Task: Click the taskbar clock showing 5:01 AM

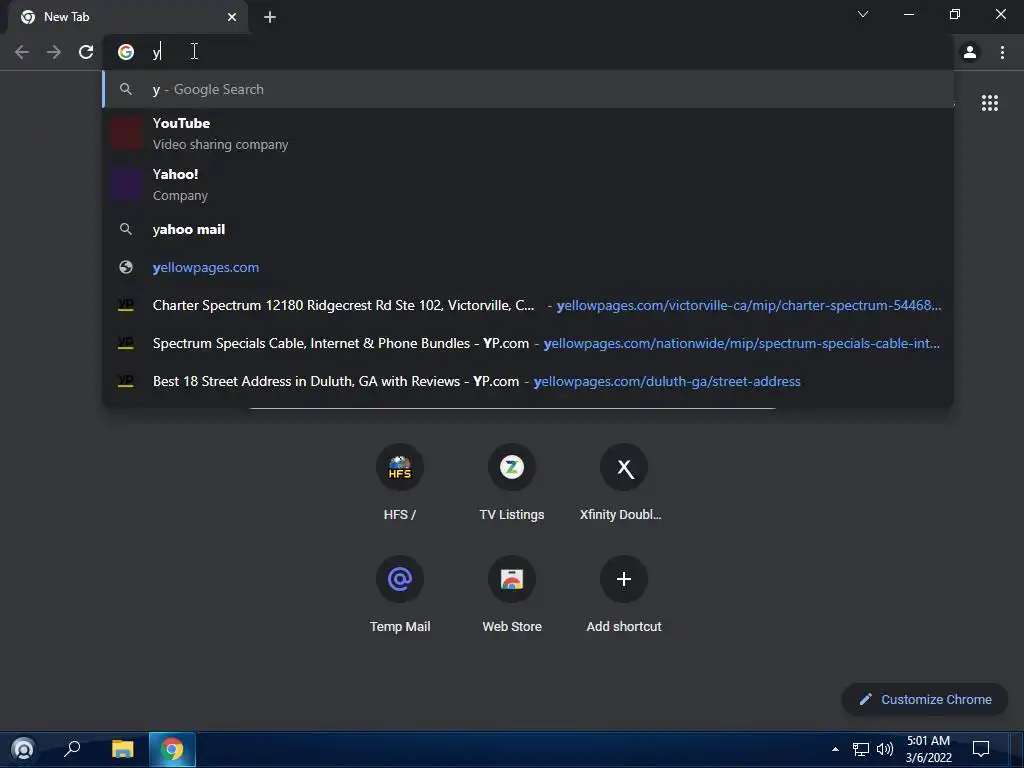Action: (929, 749)
